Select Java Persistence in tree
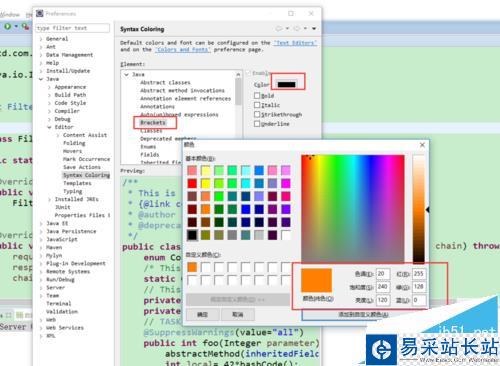 (x=71, y=231)
